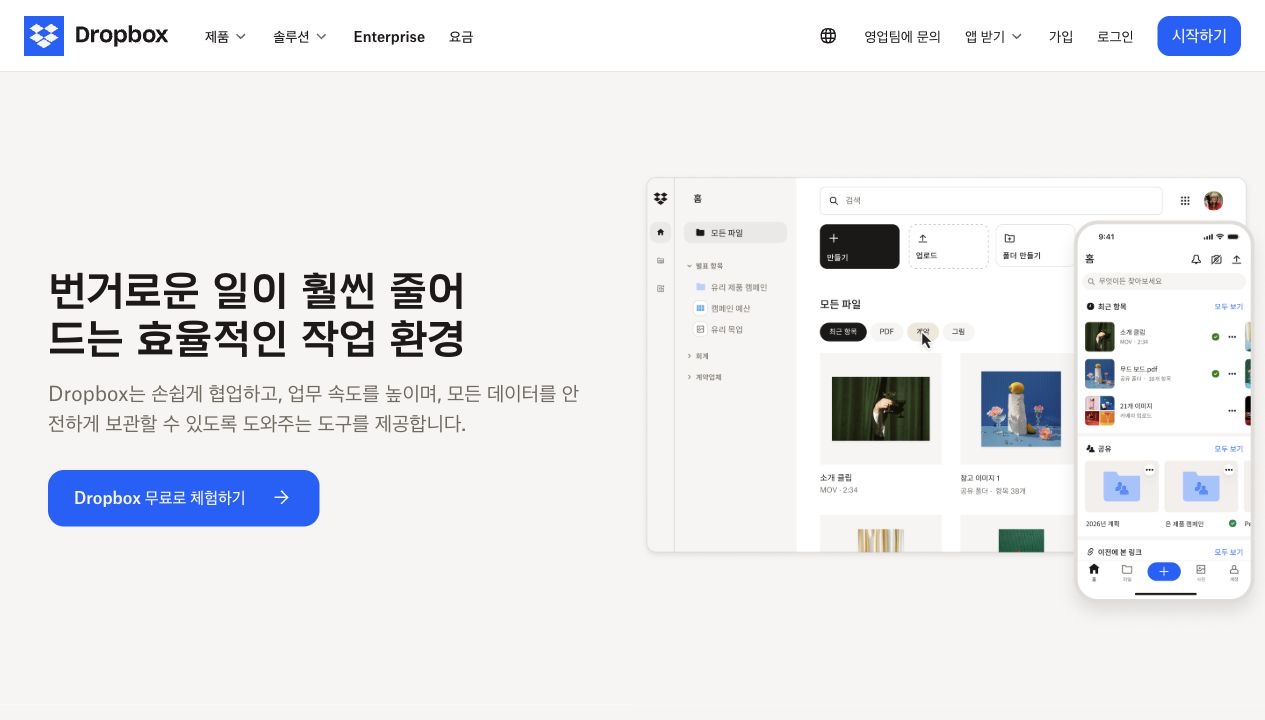1265x720 pixels.
Task: Open the 캠페인 예산 item
Action: 723,308
